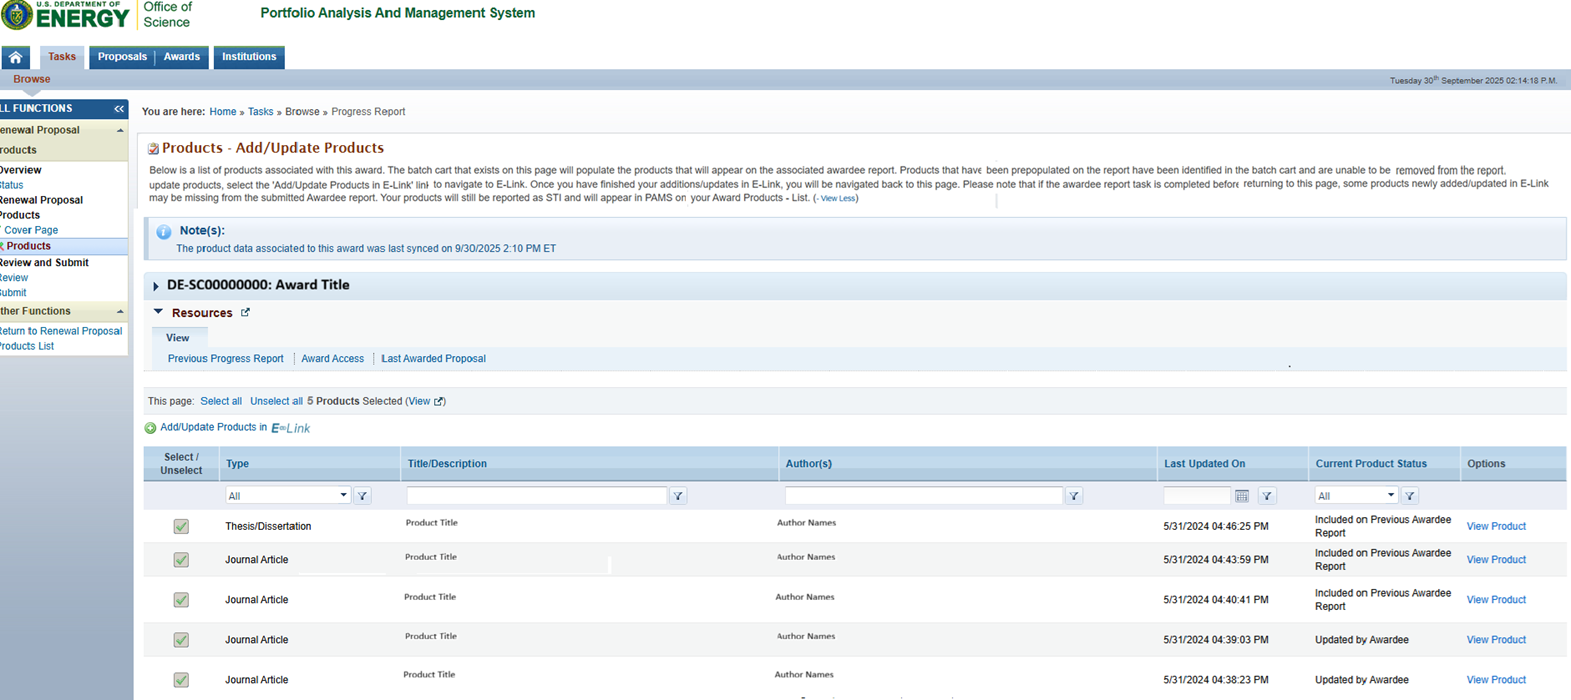
Task: Open the Current Product Status dropdown
Action: pyautogui.click(x=1355, y=496)
